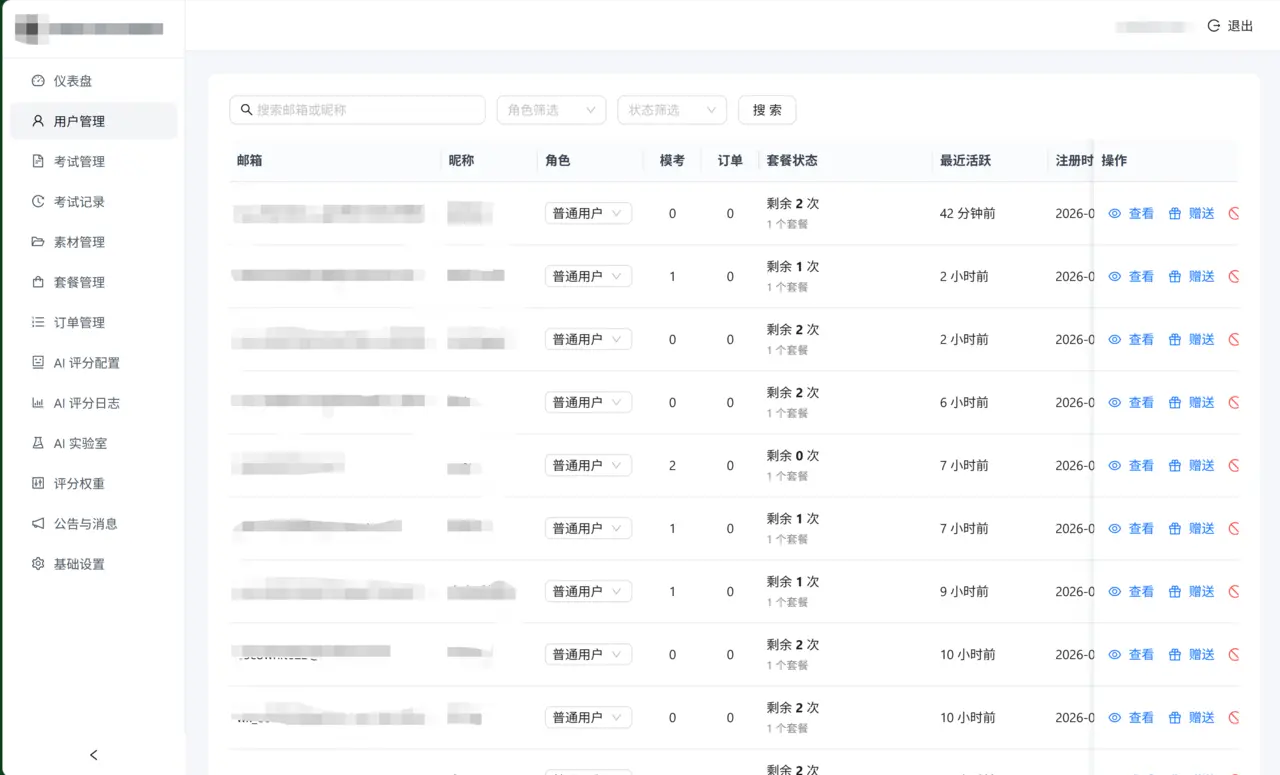The height and width of the screenshot is (775, 1280).
Task: Click the 搜索 button
Action: pyautogui.click(x=767, y=110)
